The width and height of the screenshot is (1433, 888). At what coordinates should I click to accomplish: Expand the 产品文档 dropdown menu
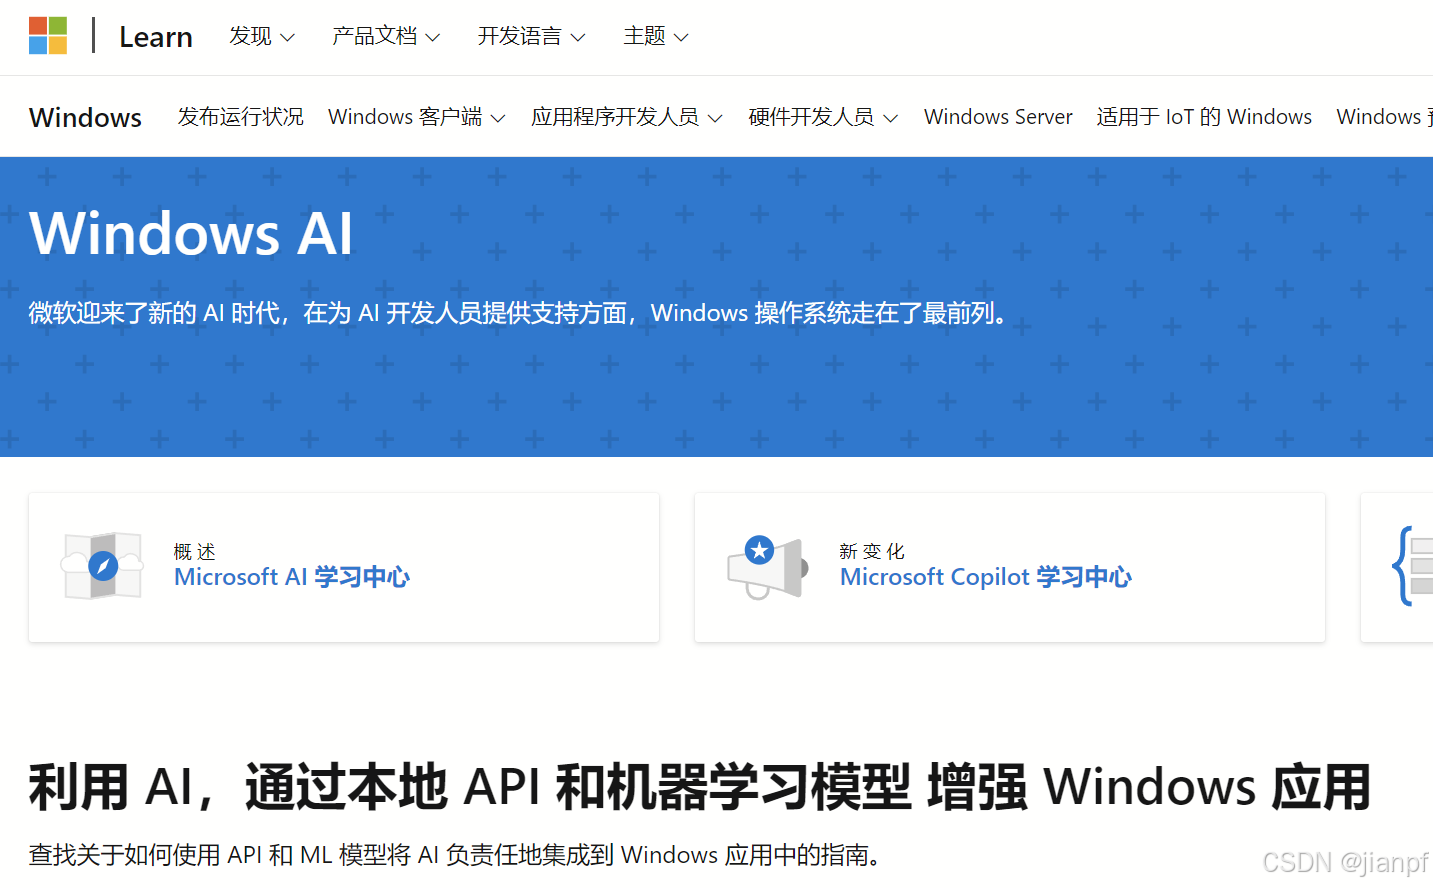pos(386,36)
